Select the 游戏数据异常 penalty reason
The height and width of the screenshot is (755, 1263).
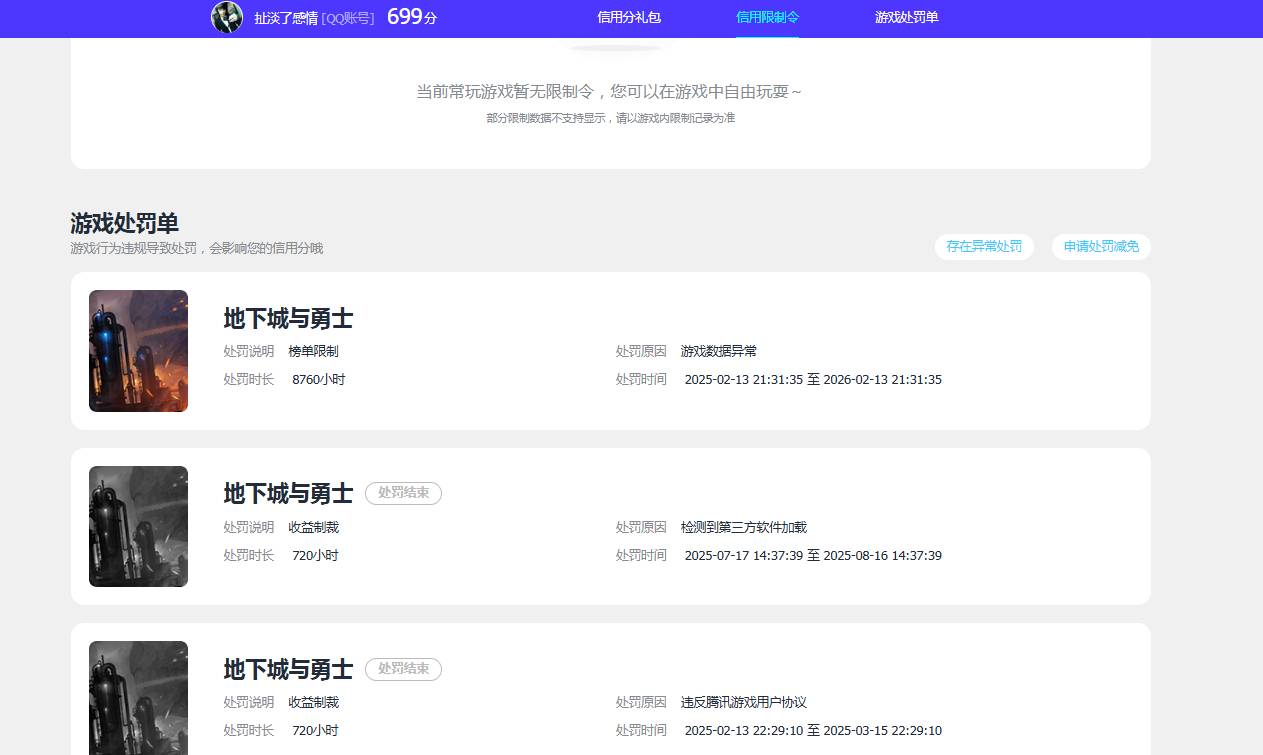click(x=717, y=351)
